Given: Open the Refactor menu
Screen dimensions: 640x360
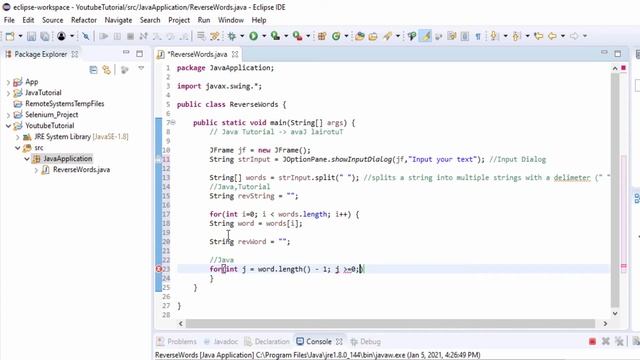Looking at the screenshot, I should (x=84, y=20).
